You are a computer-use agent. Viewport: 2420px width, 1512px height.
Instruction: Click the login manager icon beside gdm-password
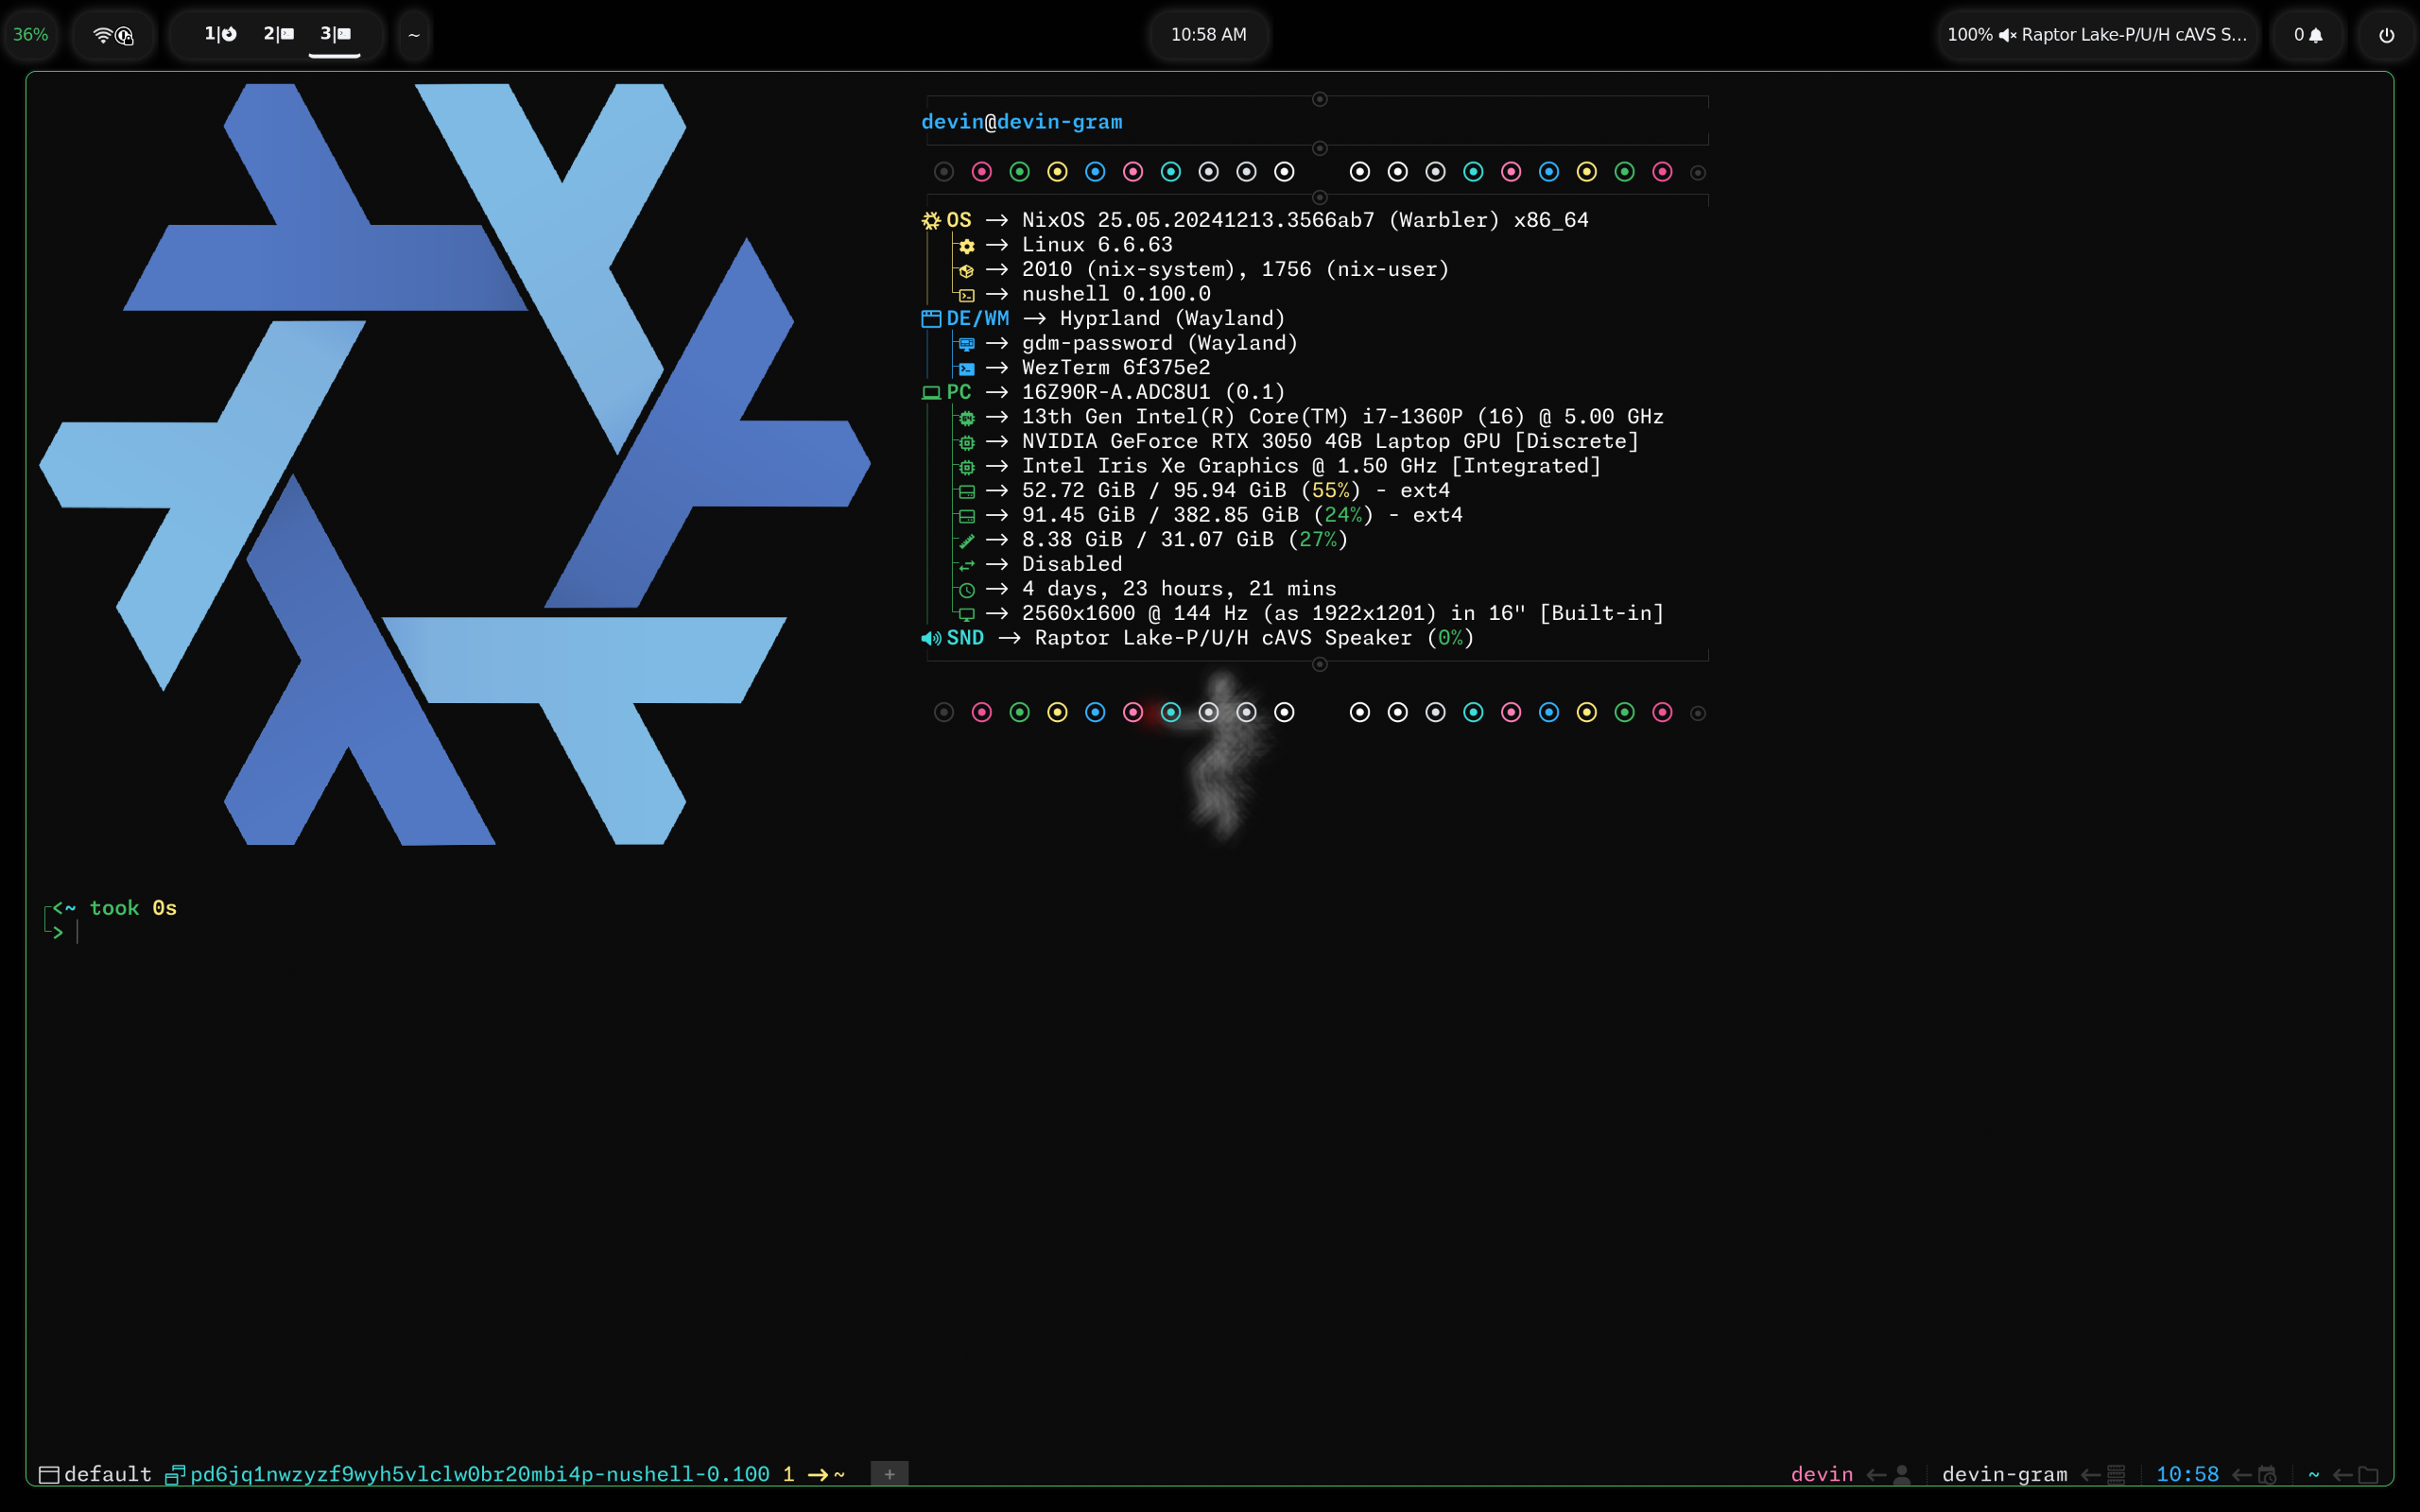coord(967,344)
